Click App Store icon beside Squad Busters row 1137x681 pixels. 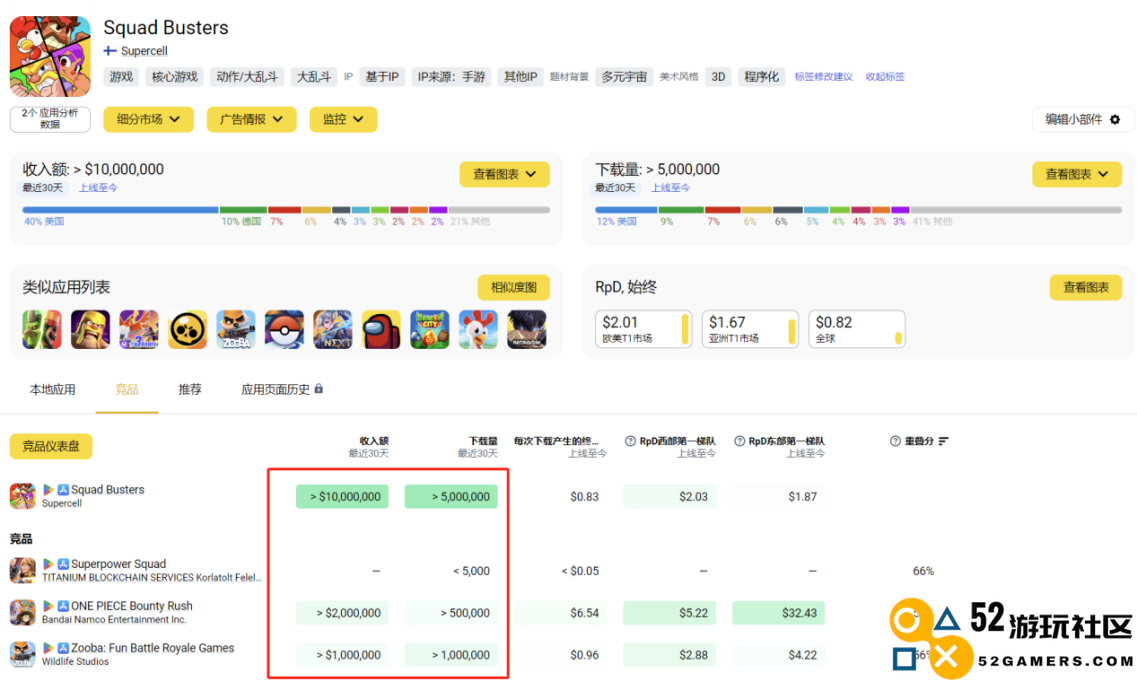pos(63,490)
